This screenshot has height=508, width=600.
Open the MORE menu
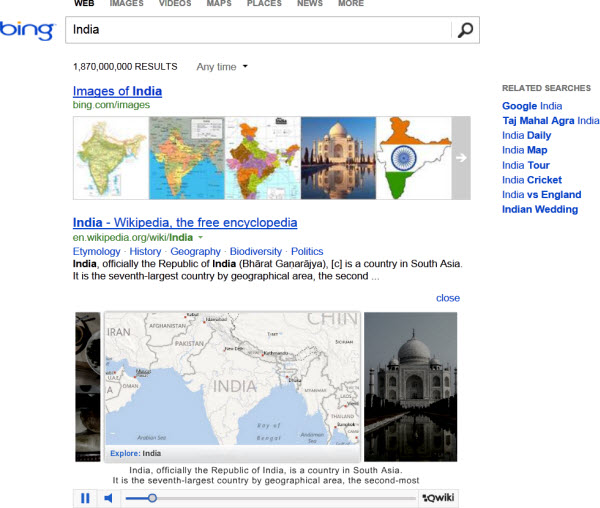point(351,3)
